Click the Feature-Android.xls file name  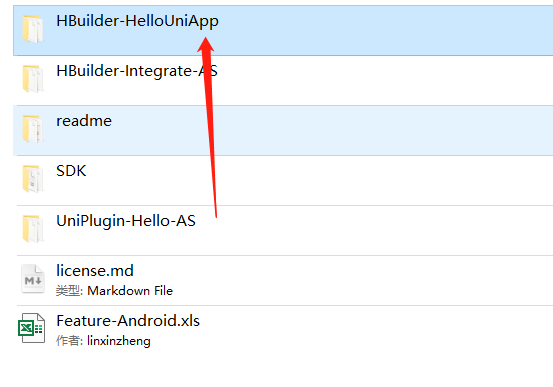pyautogui.click(x=128, y=321)
